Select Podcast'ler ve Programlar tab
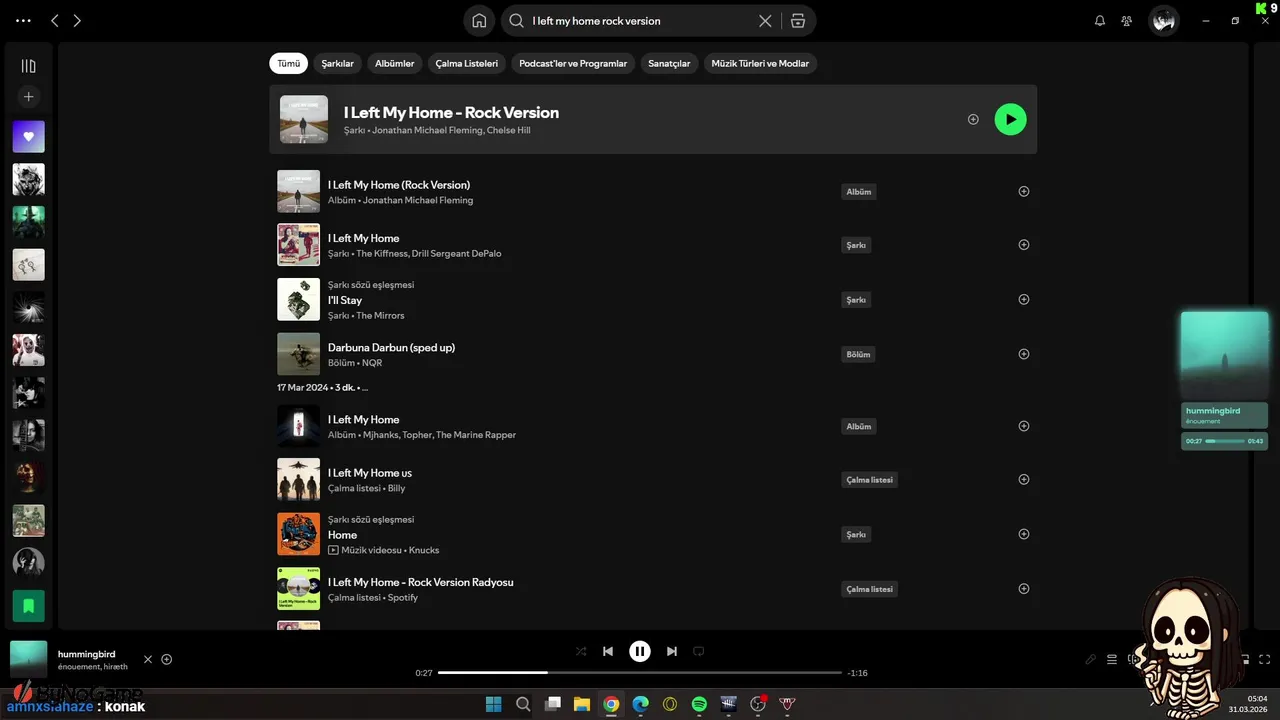The image size is (1280, 720). tap(573, 63)
